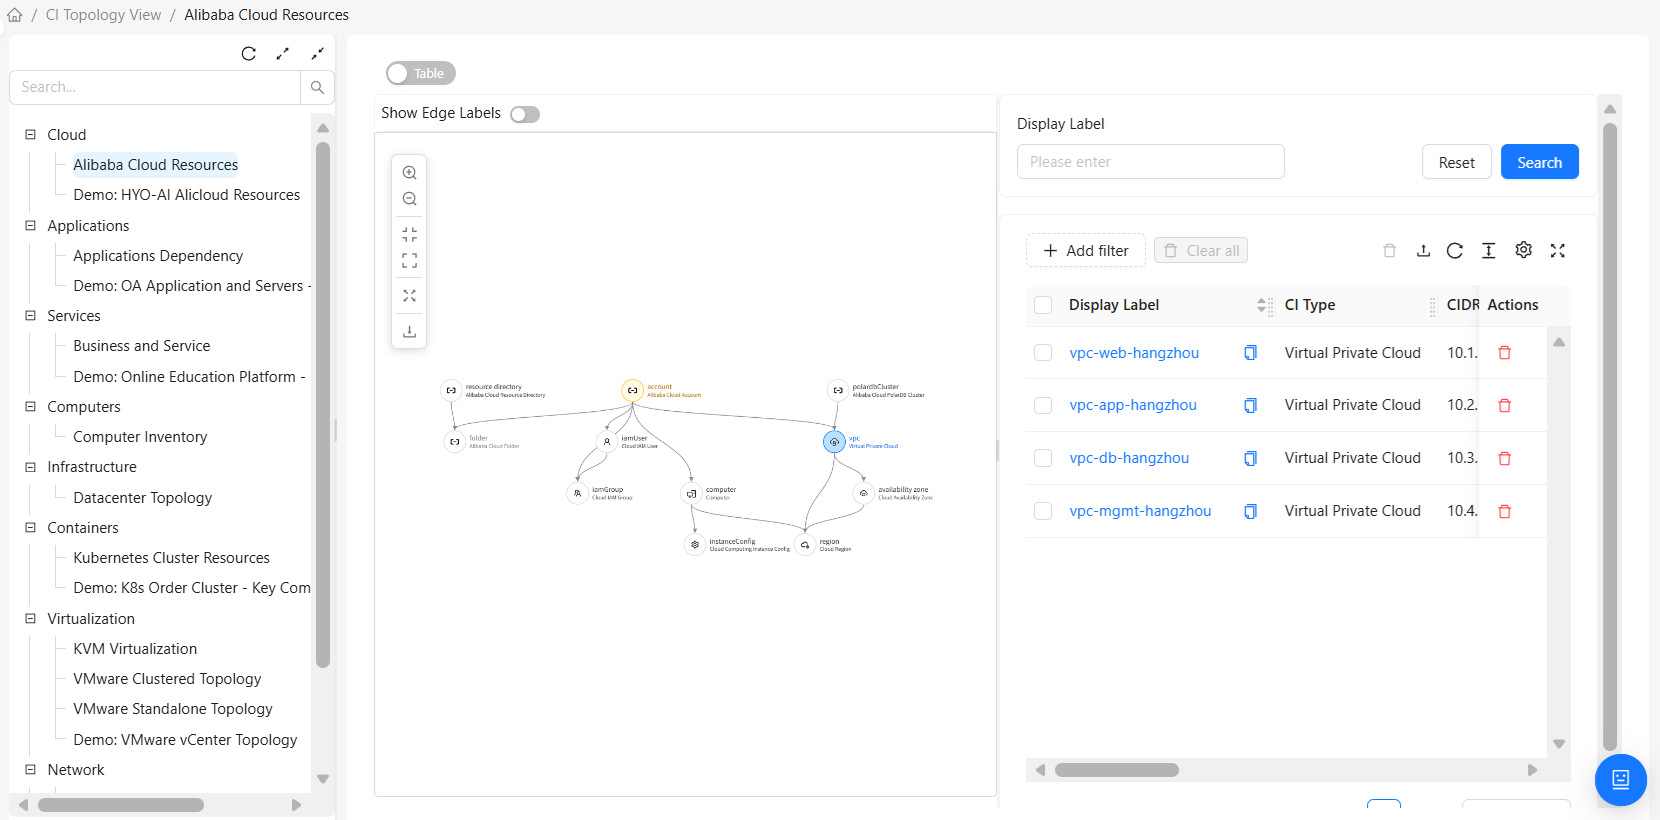
Task: Collapse the Applications tree group
Action: pyautogui.click(x=30, y=225)
